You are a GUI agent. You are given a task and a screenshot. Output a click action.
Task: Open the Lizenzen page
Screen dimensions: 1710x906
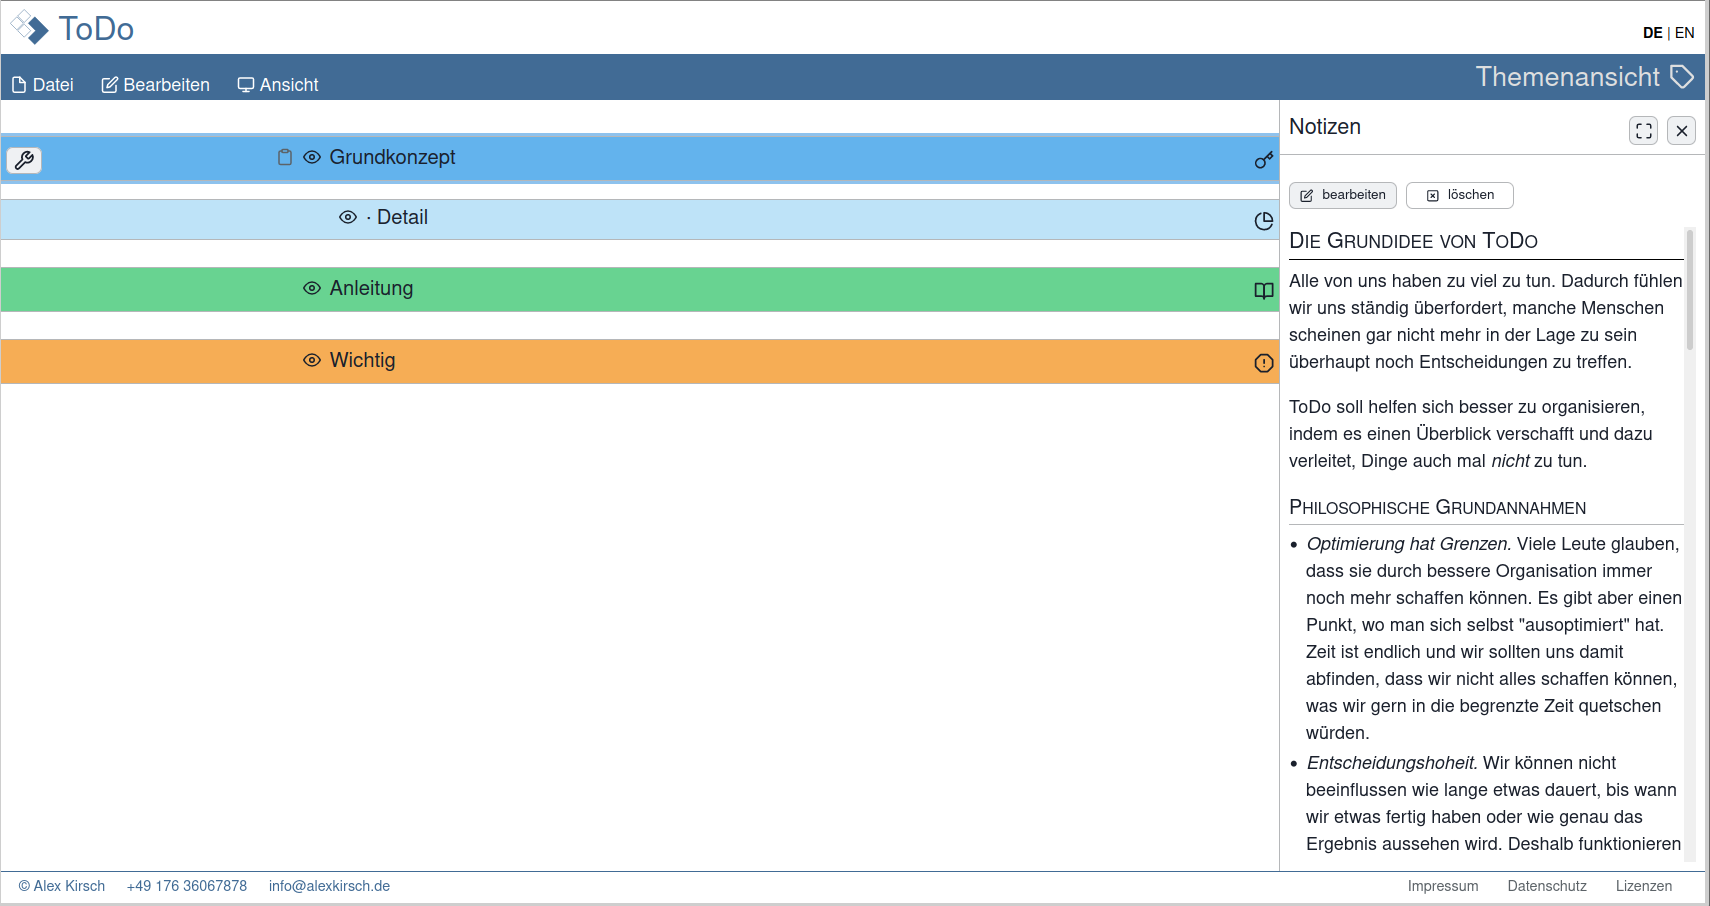pyautogui.click(x=1644, y=886)
